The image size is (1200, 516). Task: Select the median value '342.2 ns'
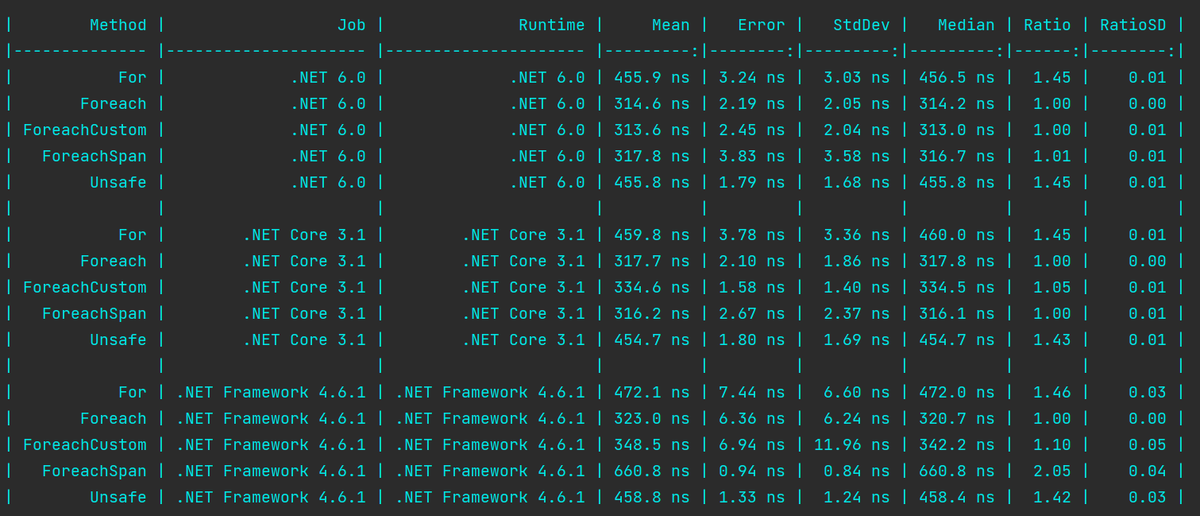point(957,444)
